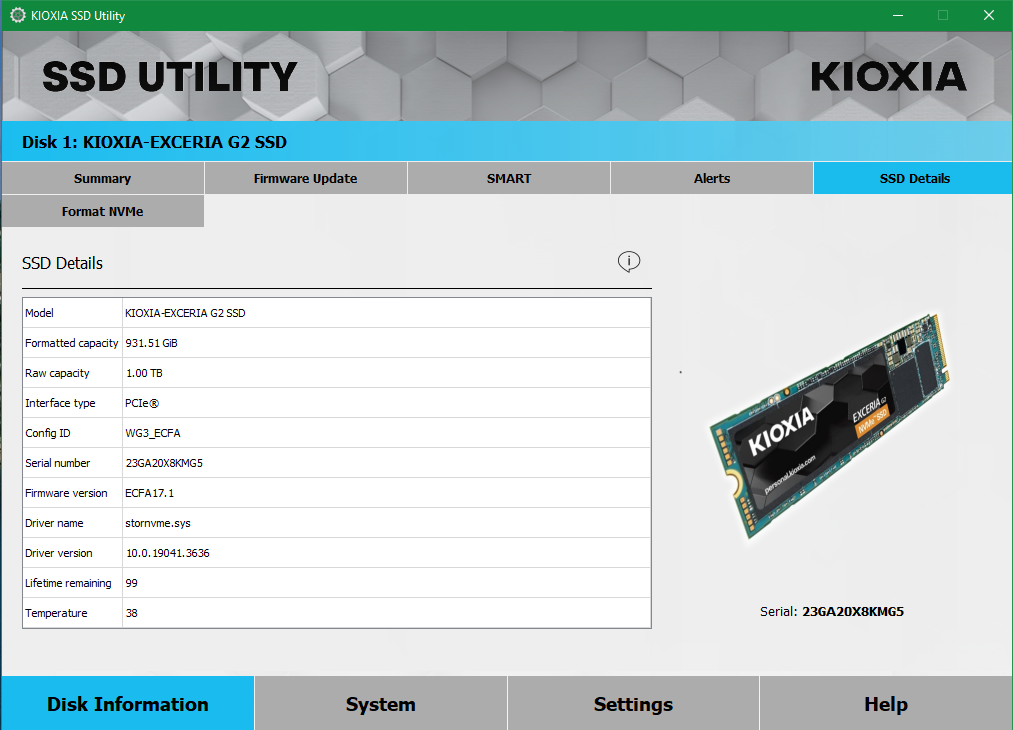Select the lifetime remaining value 99
The image size is (1013, 730).
pos(386,583)
